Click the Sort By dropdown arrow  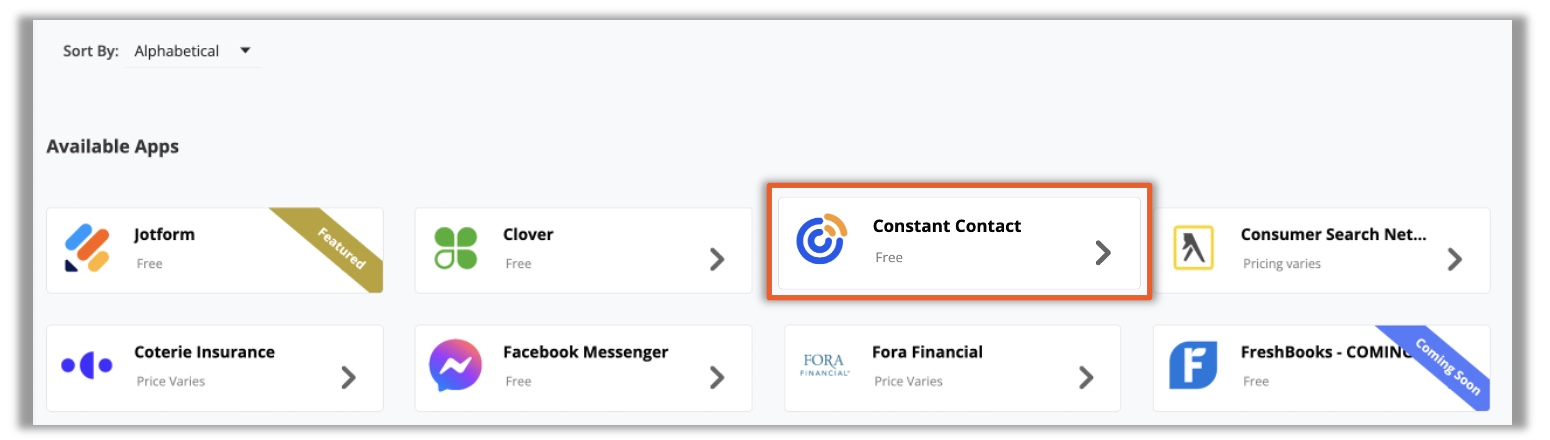(x=245, y=50)
